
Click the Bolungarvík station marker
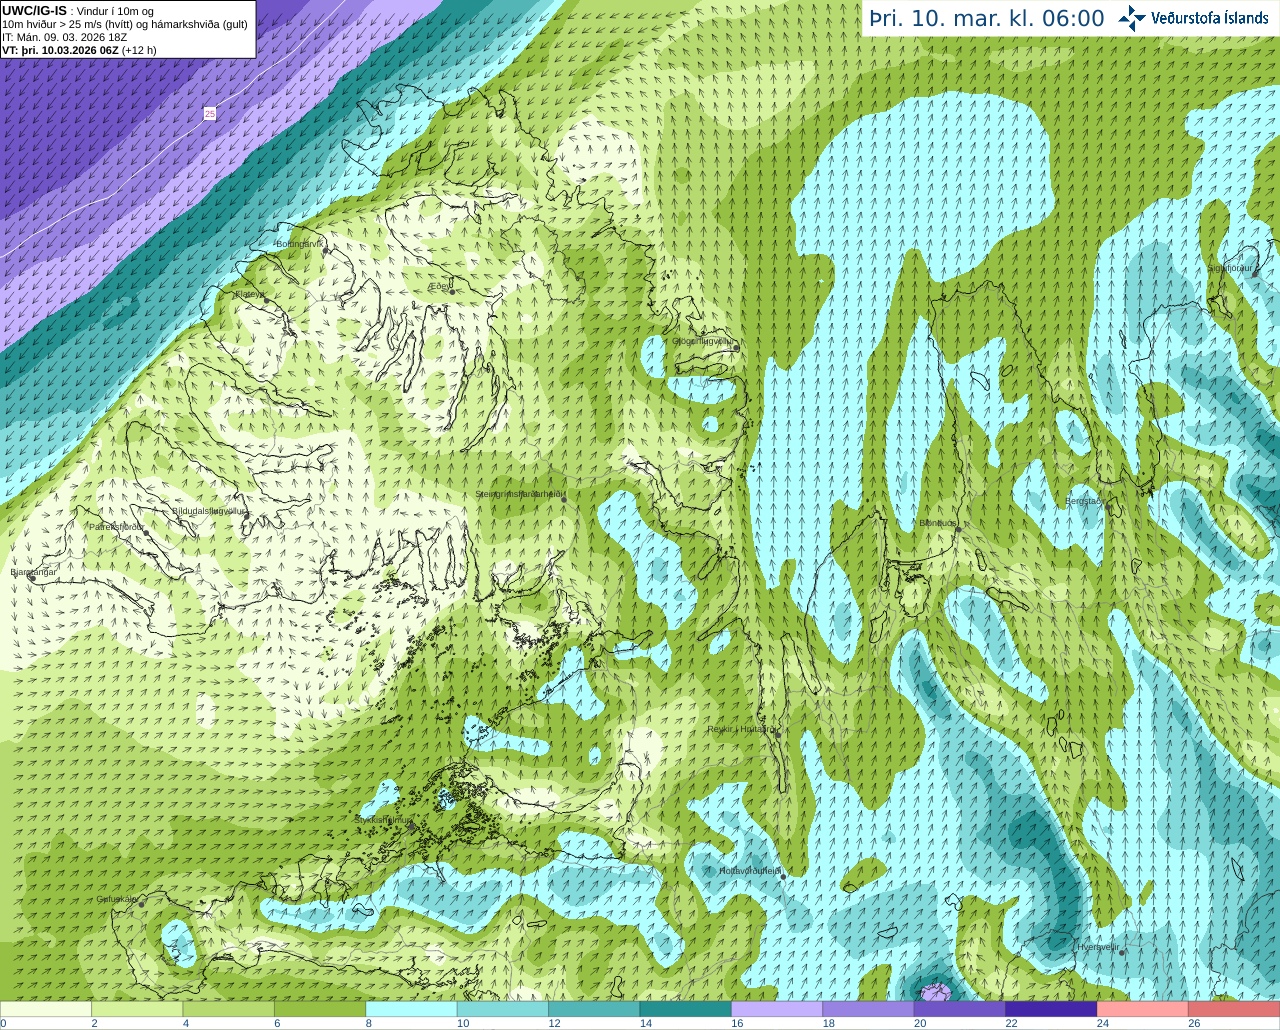click(326, 251)
